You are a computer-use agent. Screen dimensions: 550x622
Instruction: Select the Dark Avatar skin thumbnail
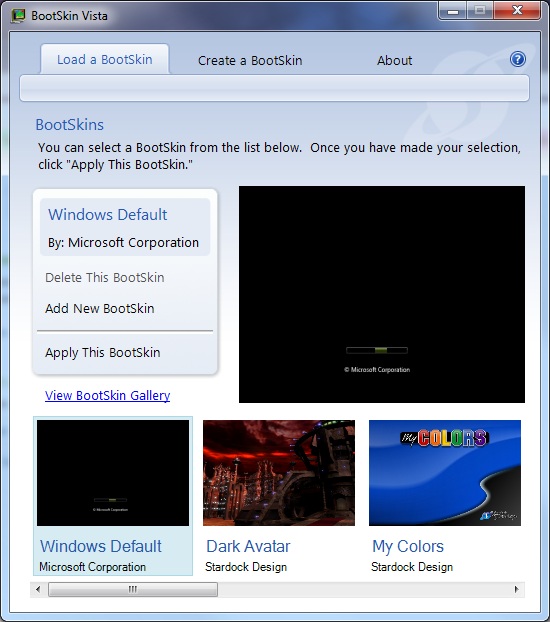[279, 473]
